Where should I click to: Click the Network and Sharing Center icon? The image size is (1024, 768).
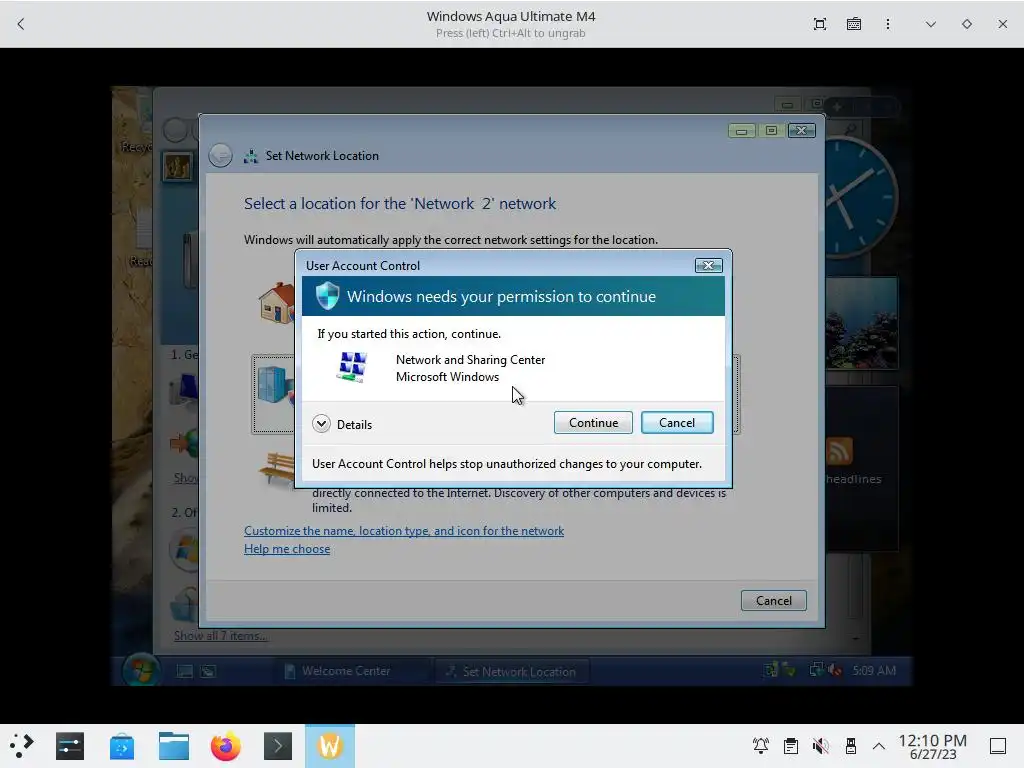tap(352, 367)
